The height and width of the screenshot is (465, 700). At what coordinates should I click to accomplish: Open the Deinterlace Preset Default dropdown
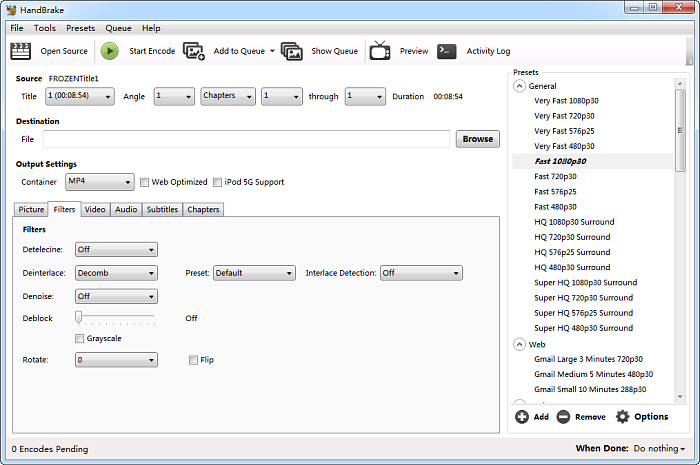pyautogui.click(x=254, y=273)
